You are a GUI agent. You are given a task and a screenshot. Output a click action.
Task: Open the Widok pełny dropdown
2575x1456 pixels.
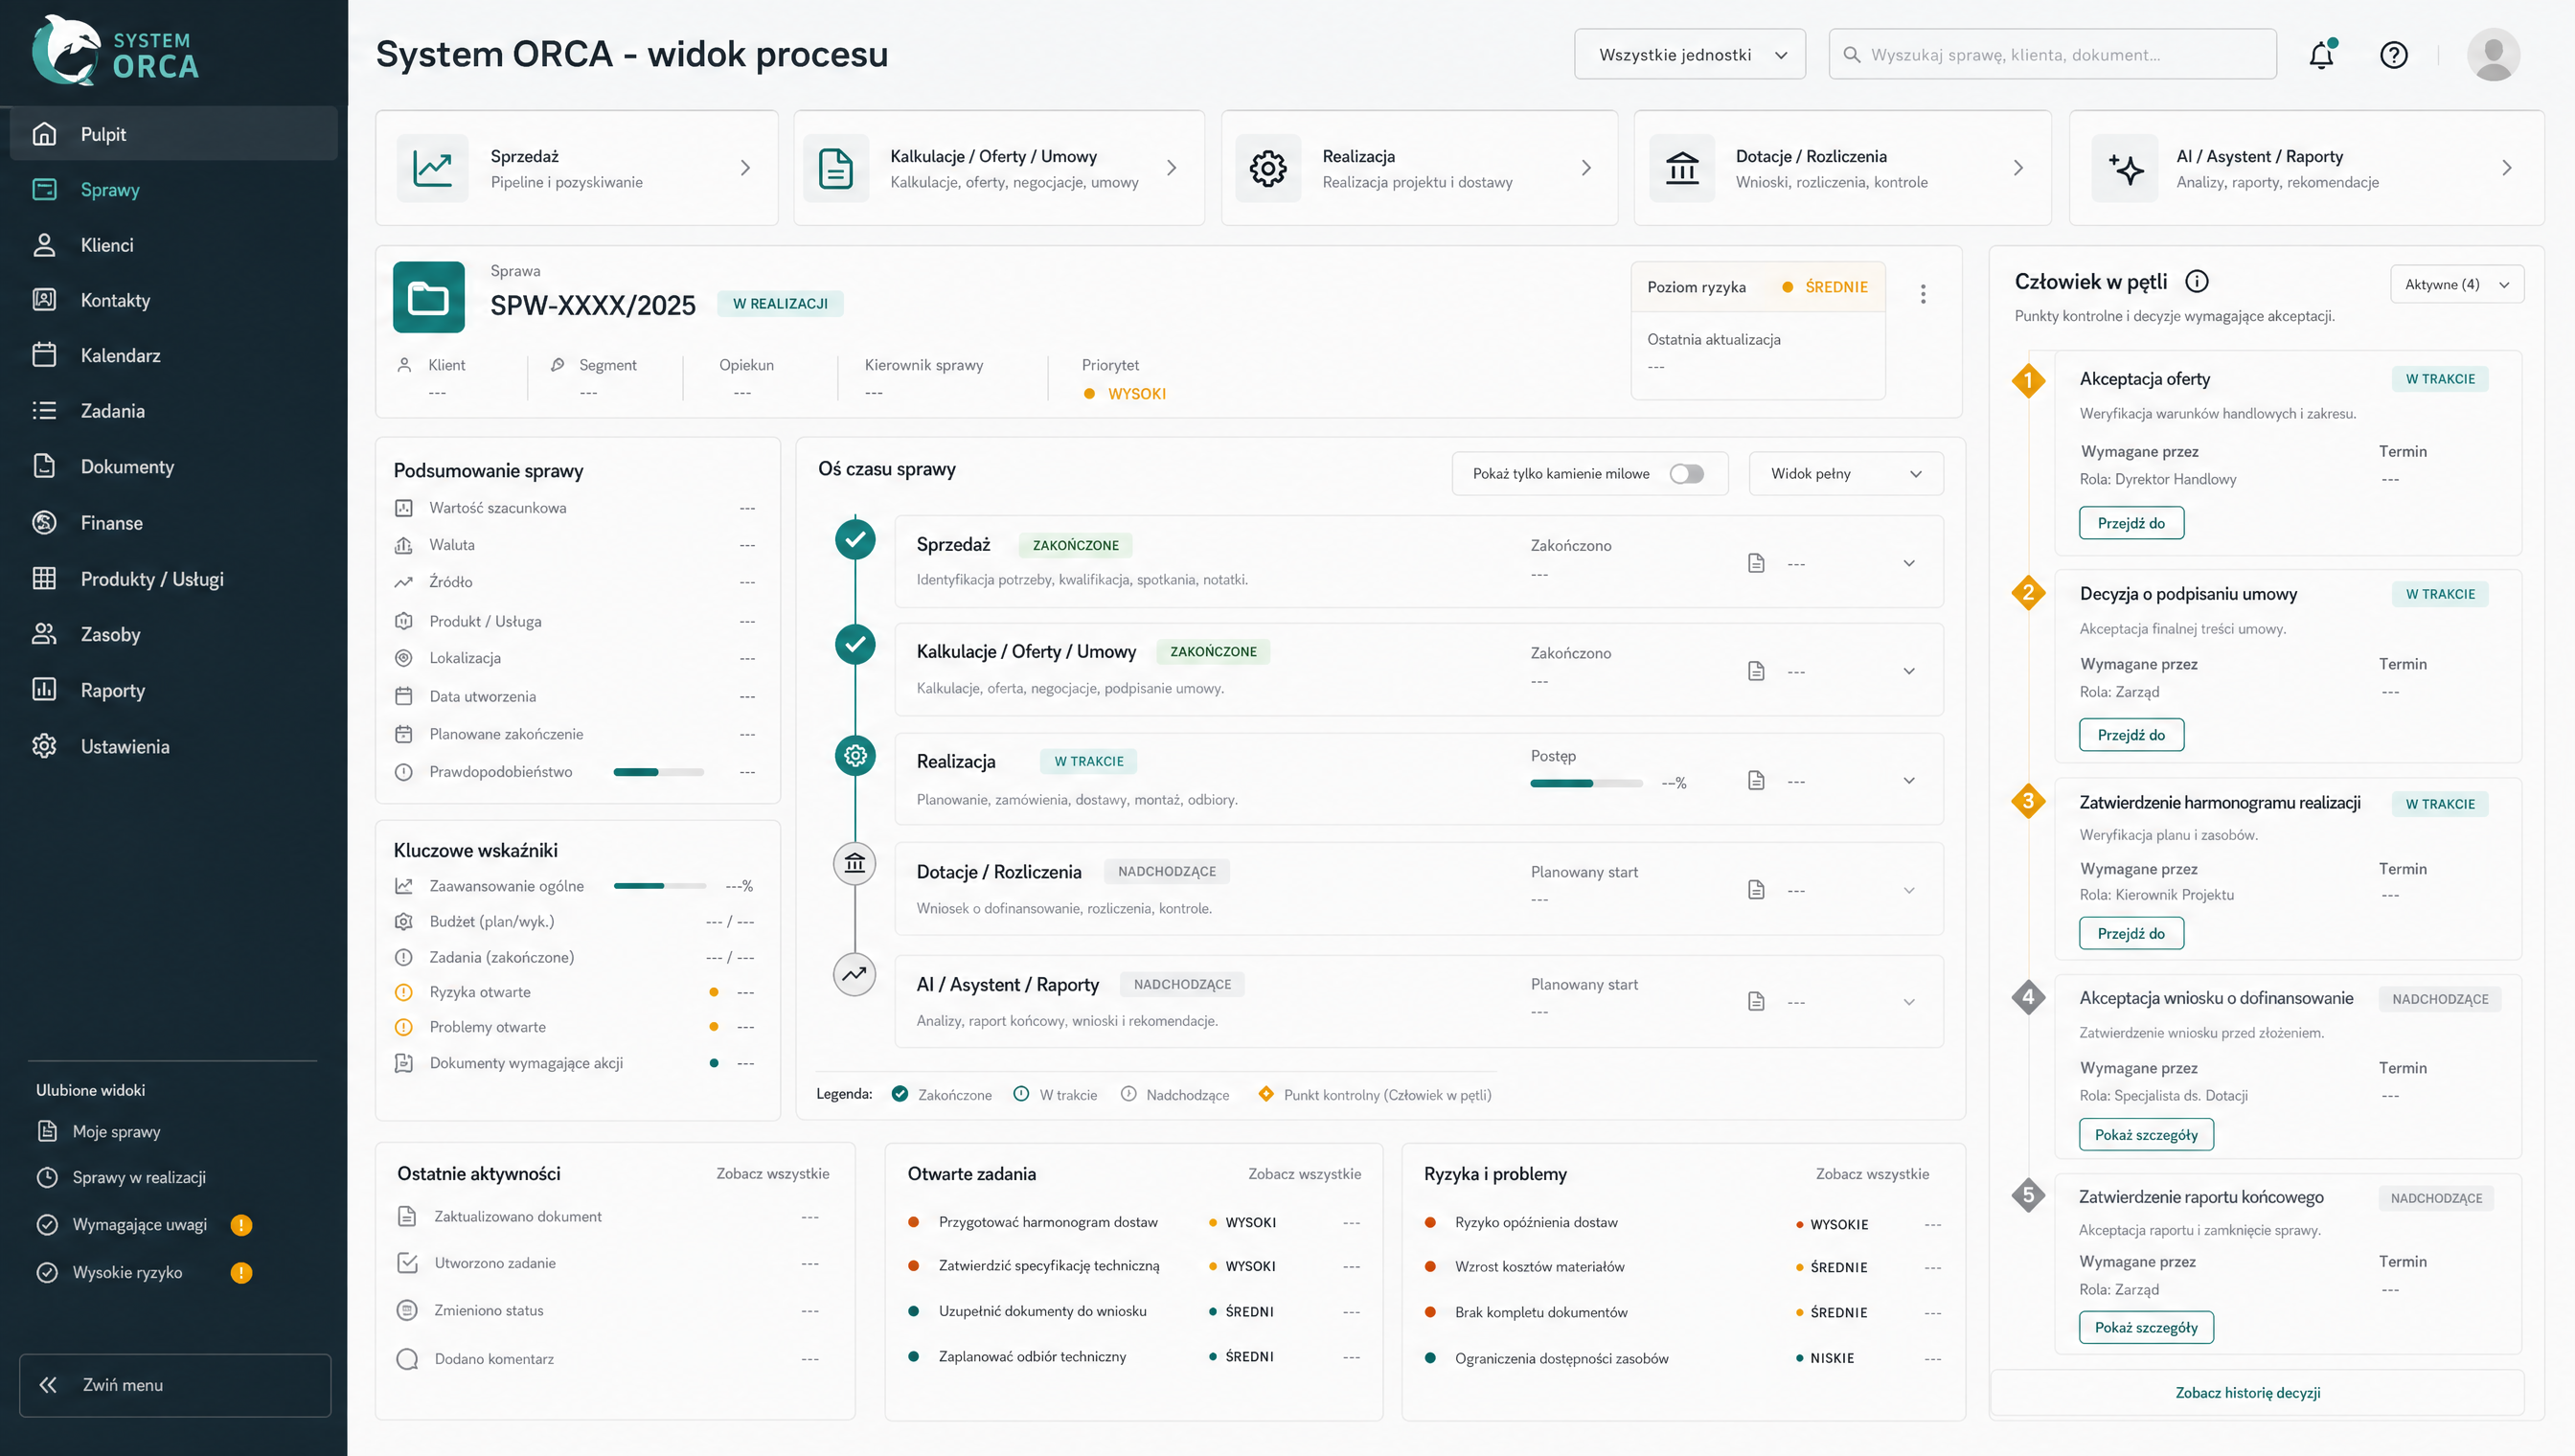click(x=1845, y=474)
